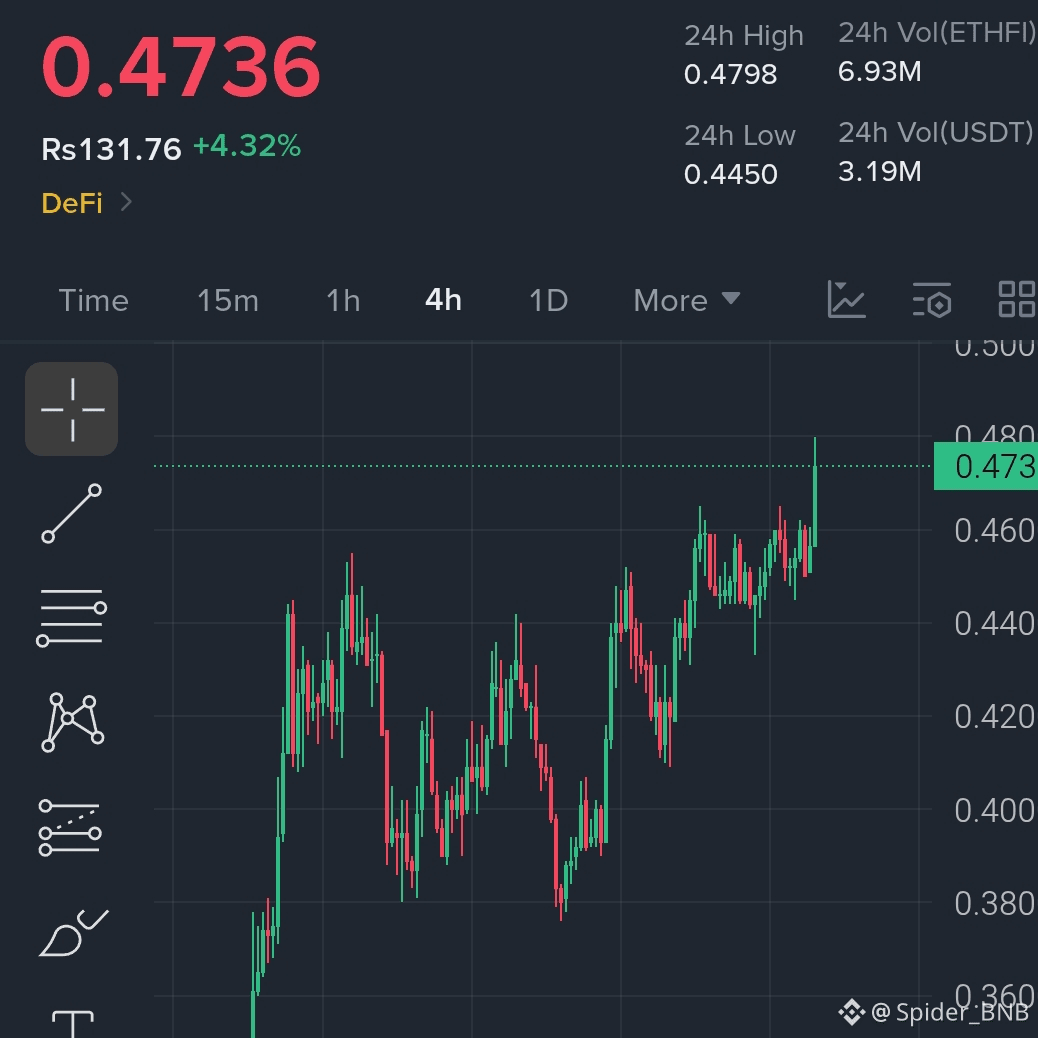This screenshot has height=1038, width=1038.
Task: Open the More intervals dropdown
Action: point(686,301)
